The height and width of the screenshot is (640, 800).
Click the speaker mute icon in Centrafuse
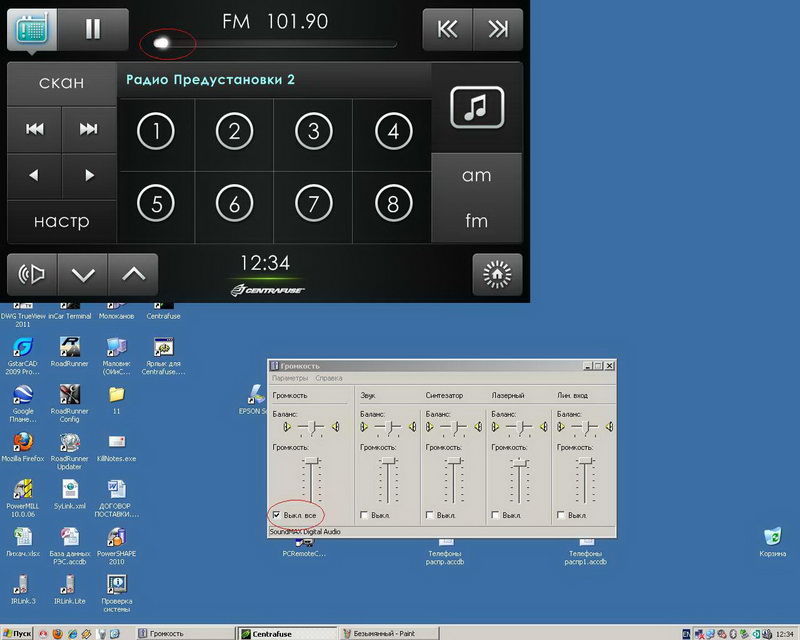point(33,274)
